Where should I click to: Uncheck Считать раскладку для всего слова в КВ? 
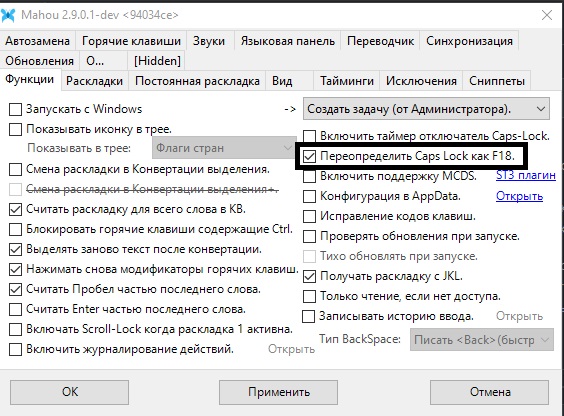tap(15, 210)
